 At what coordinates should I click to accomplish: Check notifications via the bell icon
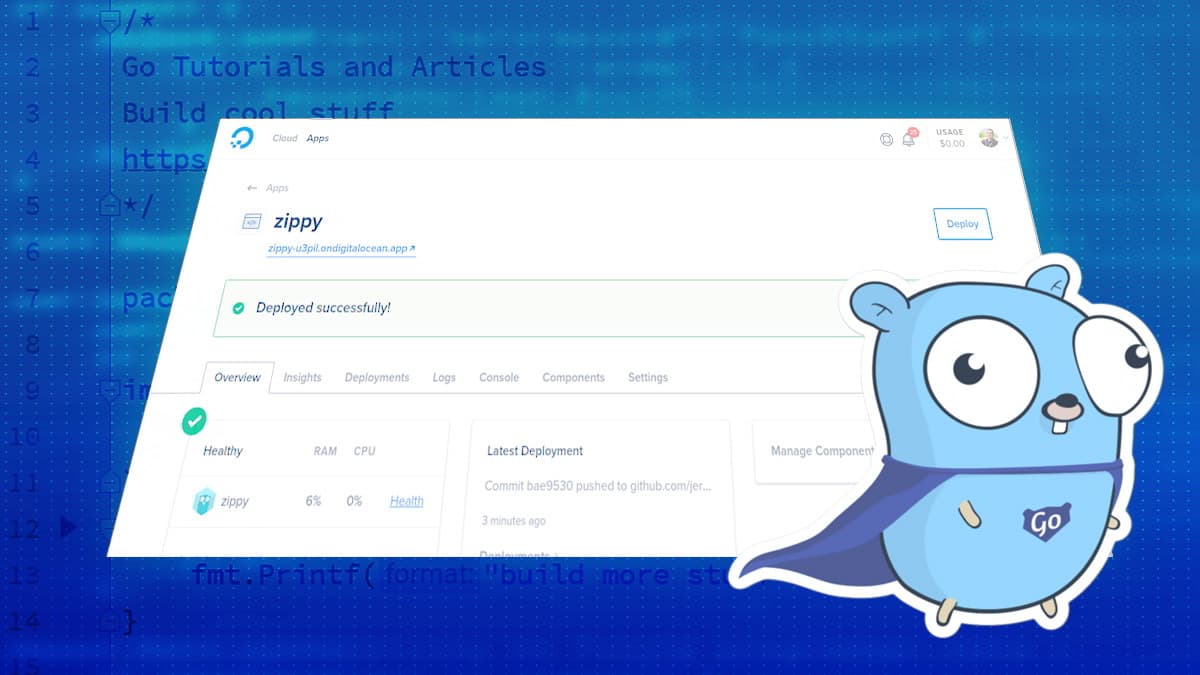(x=910, y=141)
